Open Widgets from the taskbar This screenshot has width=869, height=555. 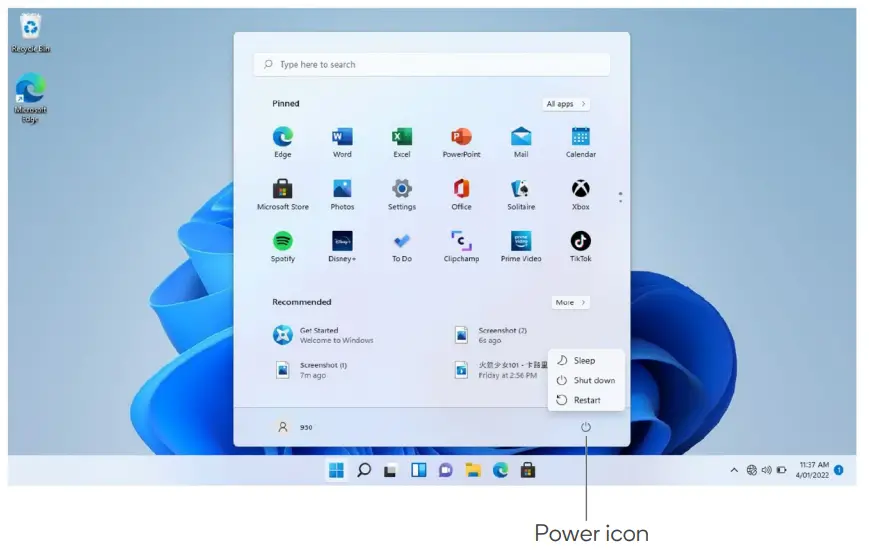coord(418,470)
